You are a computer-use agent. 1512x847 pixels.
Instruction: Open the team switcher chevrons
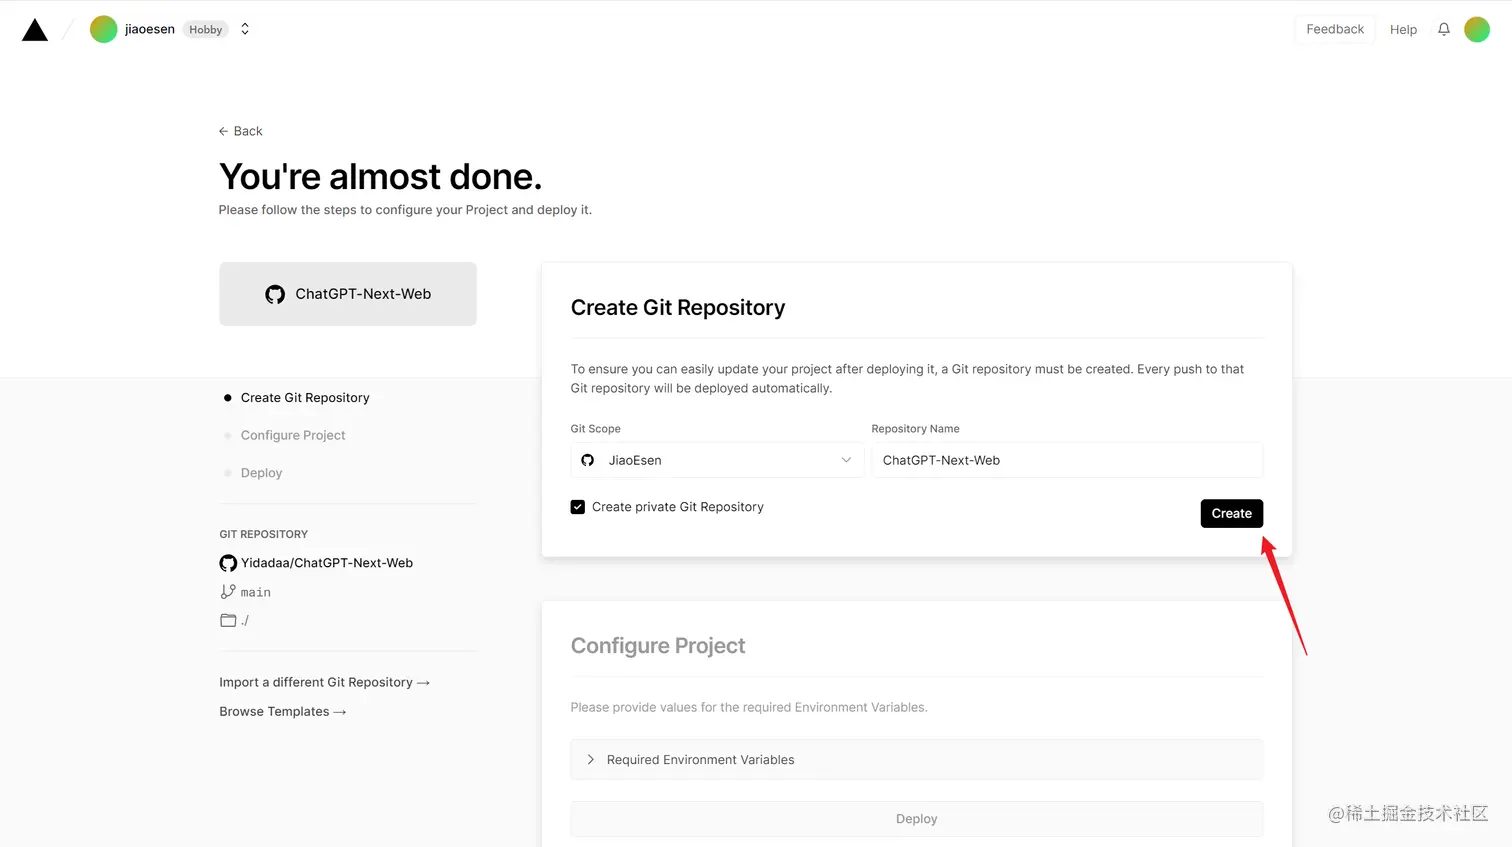[245, 29]
